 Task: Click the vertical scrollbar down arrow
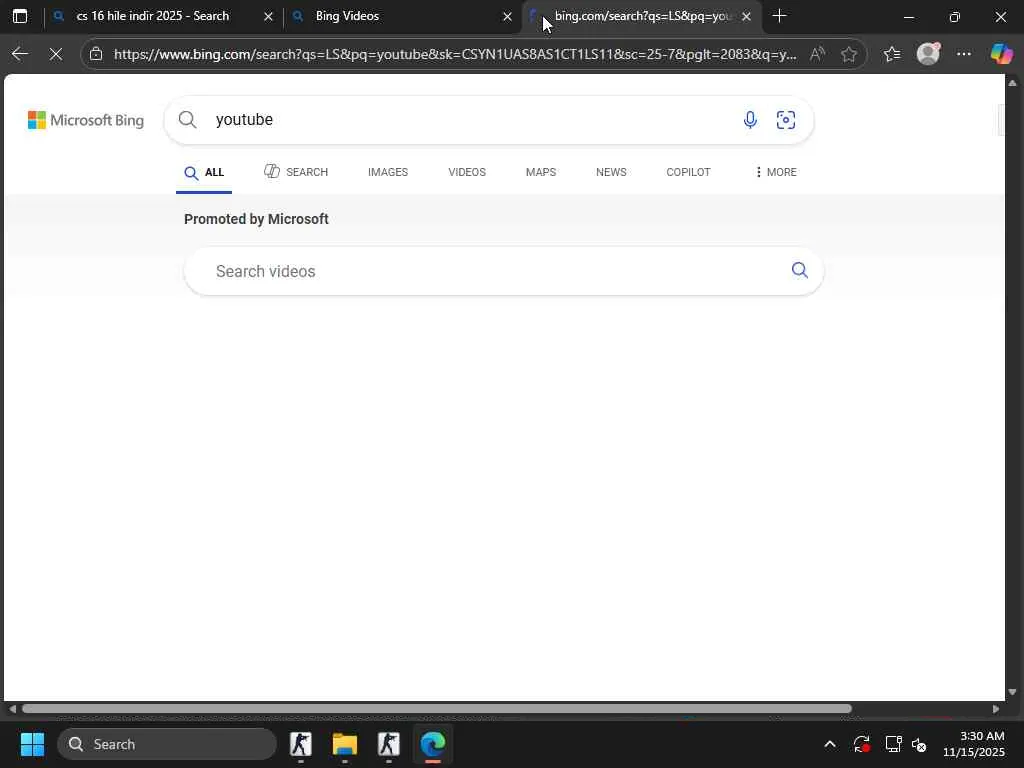[x=1012, y=692]
